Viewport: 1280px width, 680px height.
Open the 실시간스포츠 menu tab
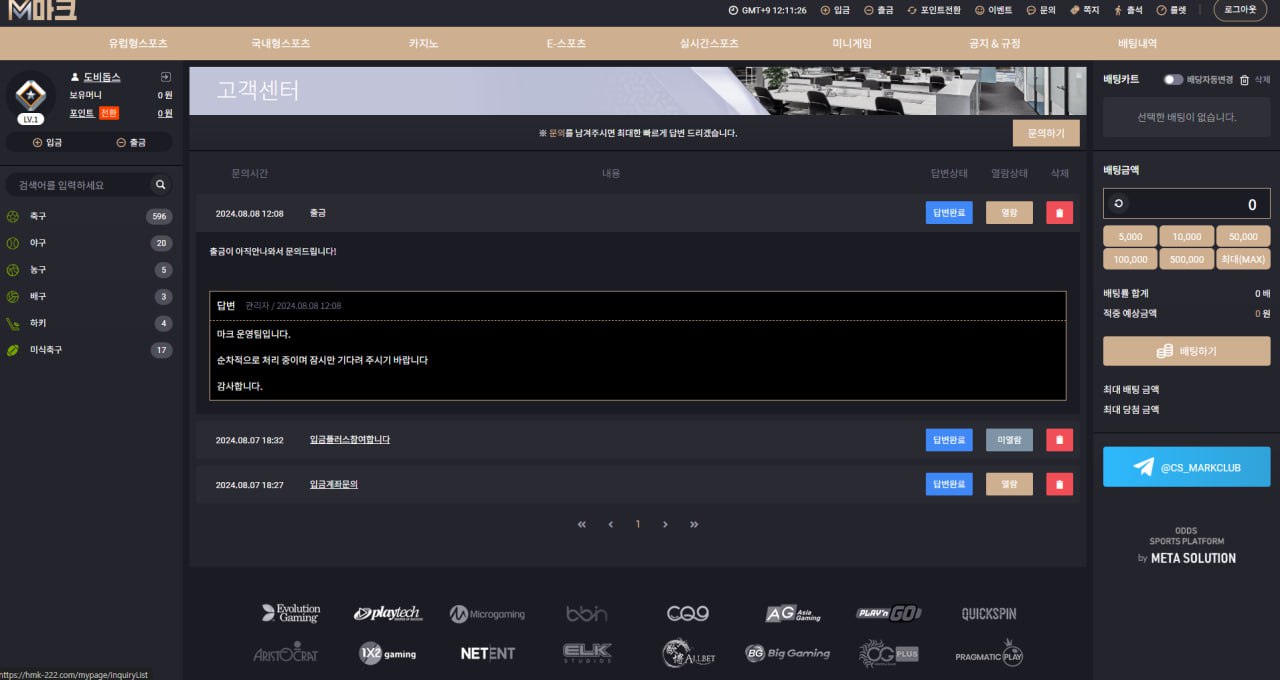(x=709, y=44)
